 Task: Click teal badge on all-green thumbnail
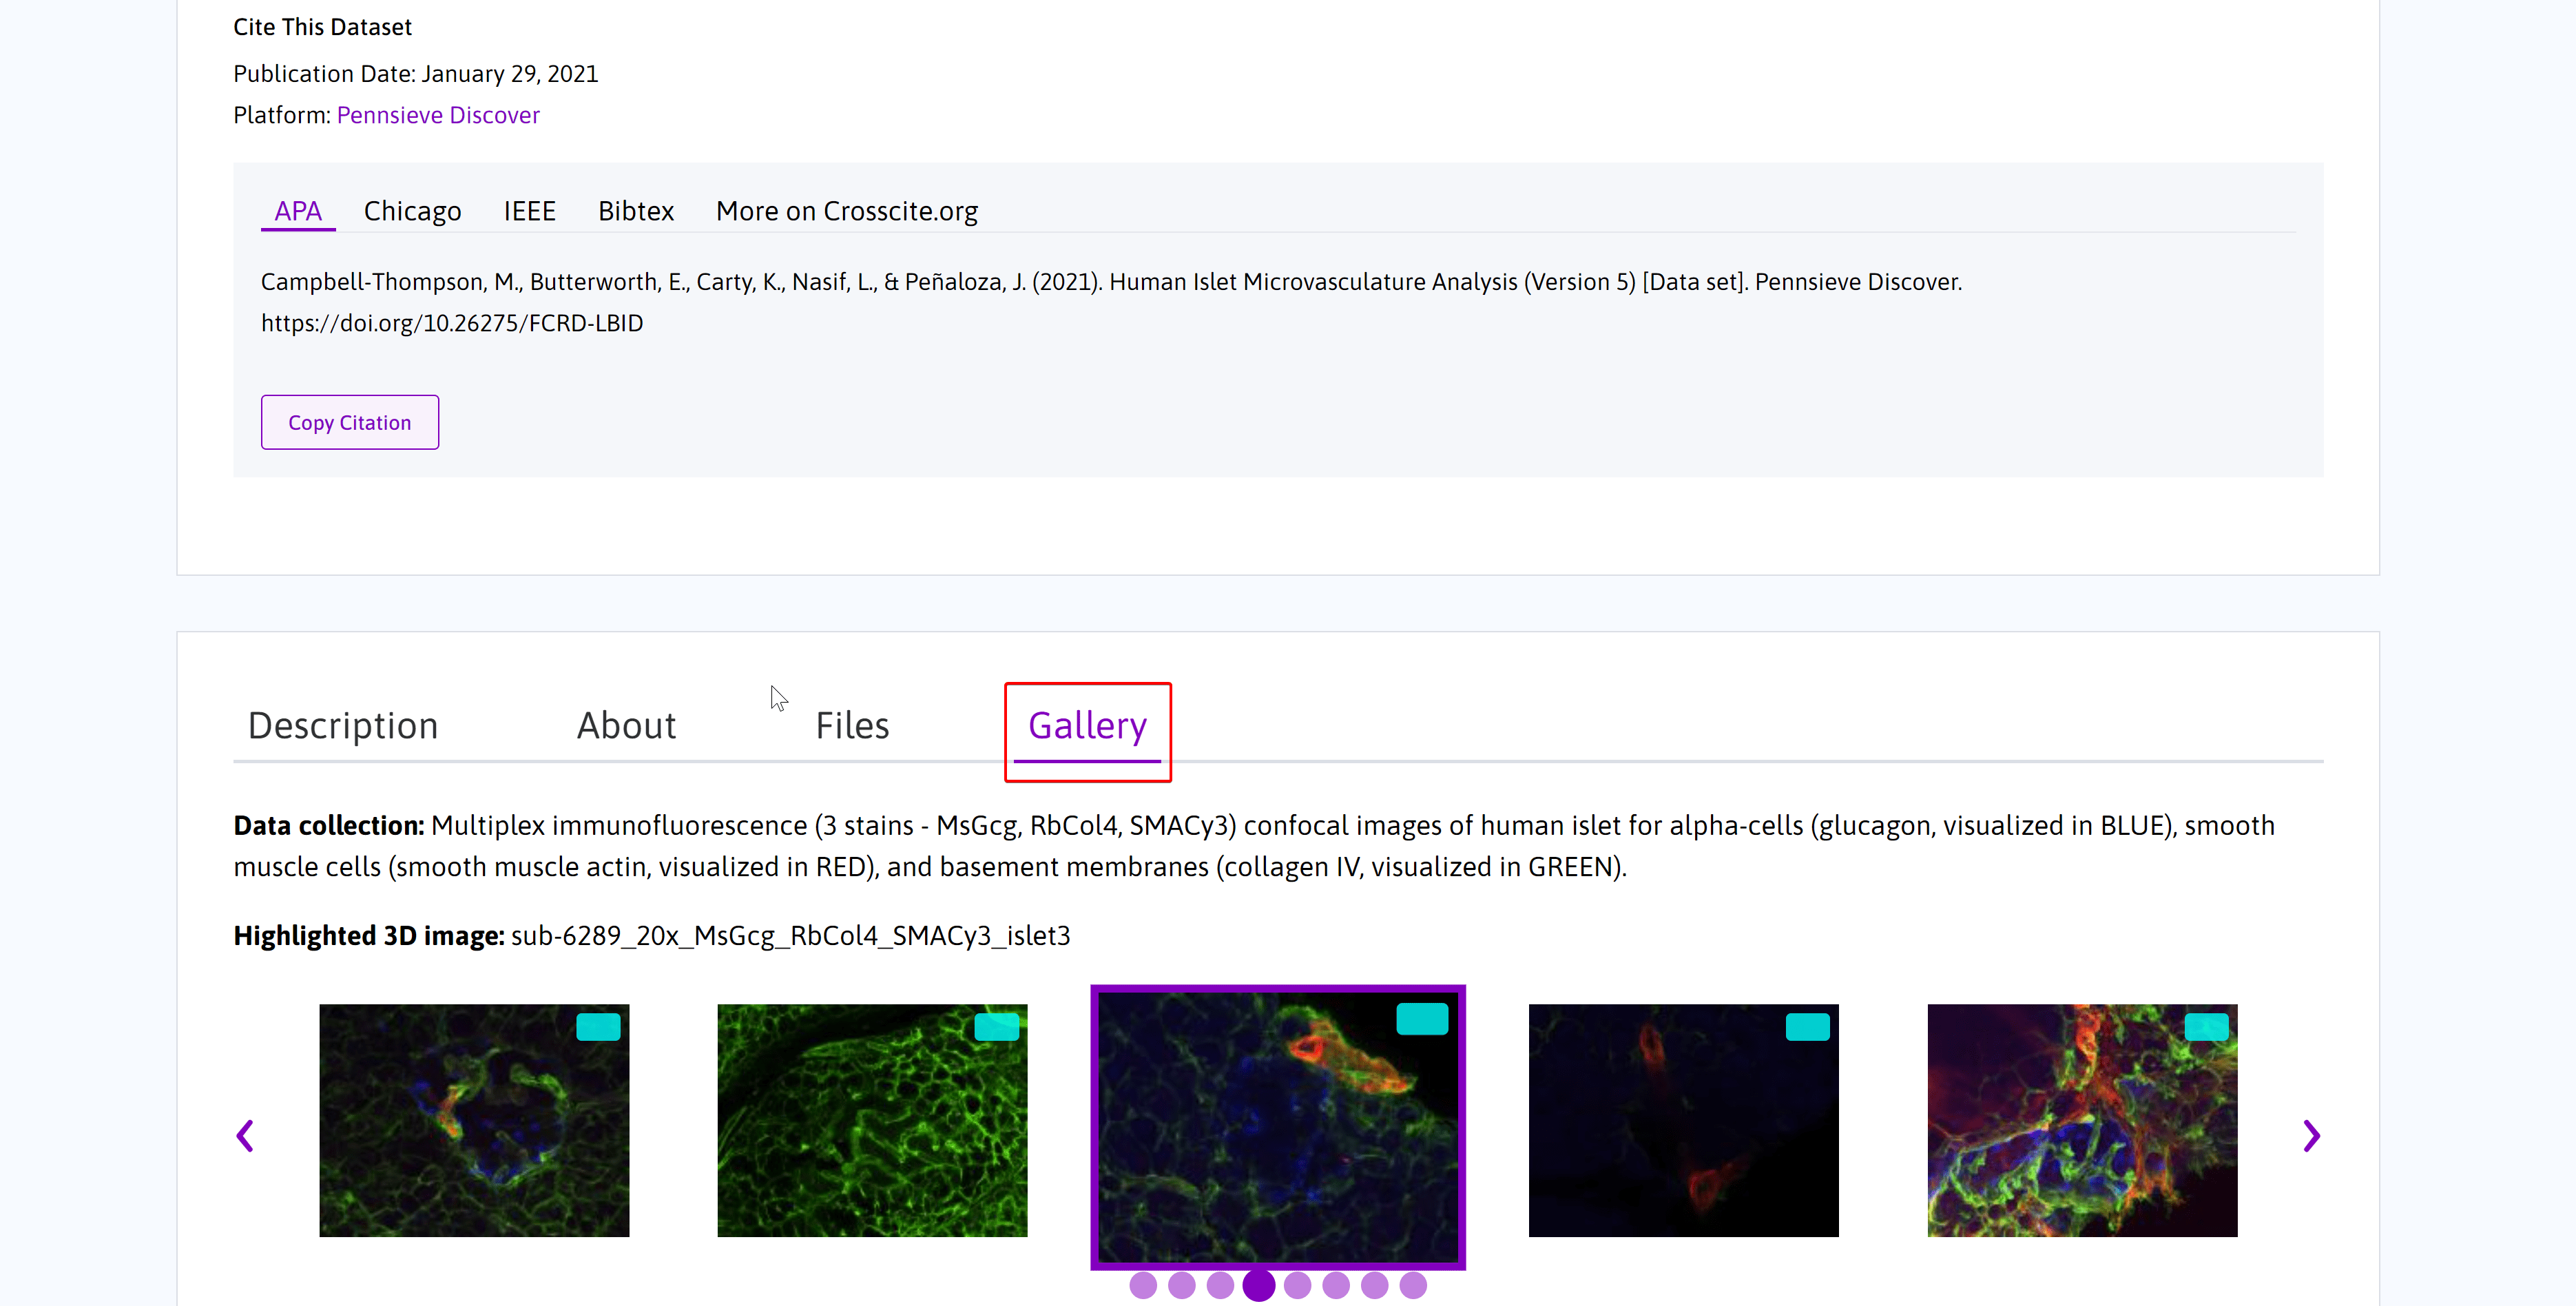pyautogui.click(x=996, y=1027)
